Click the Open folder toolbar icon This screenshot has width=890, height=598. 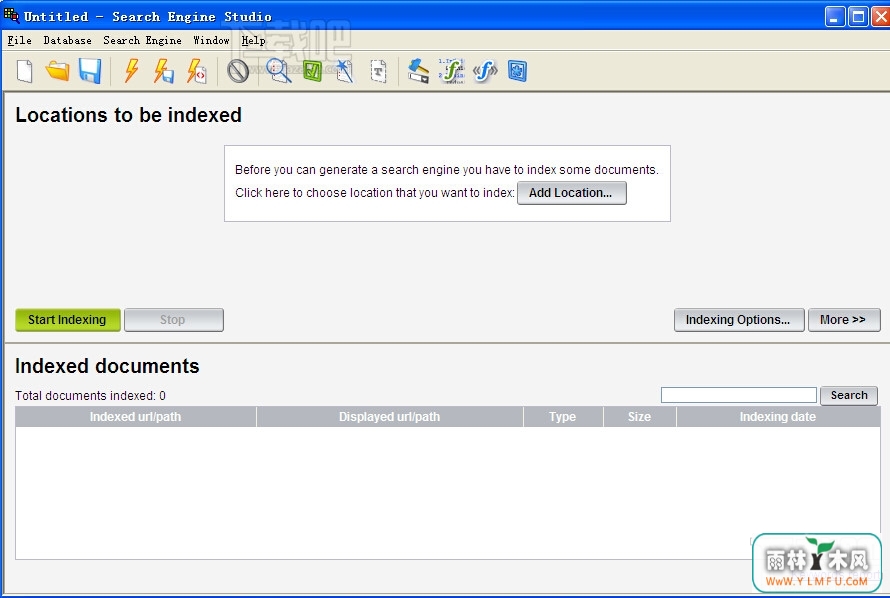pyautogui.click(x=57, y=71)
